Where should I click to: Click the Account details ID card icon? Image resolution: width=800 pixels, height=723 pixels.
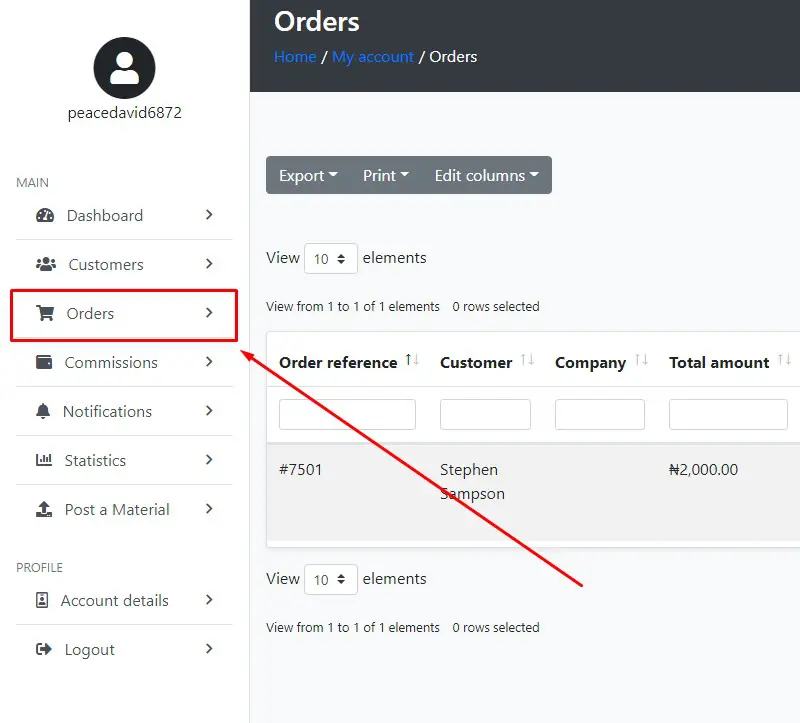42,600
